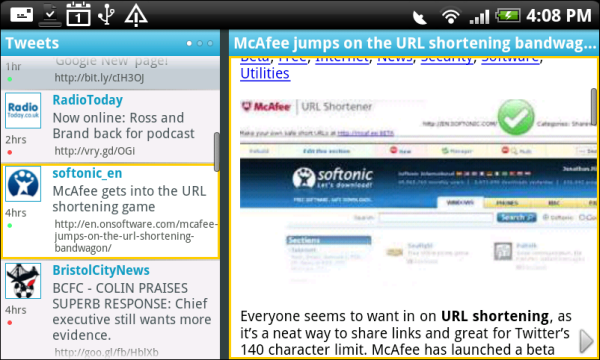Tap the USB connection status icon
This screenshot has height=360, width=600.
106,15
